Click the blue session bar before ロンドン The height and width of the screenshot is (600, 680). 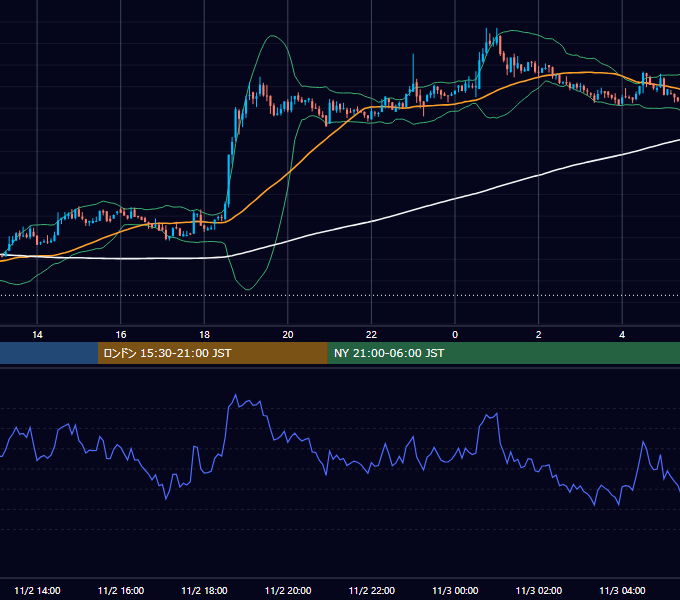tap(49, 353)
